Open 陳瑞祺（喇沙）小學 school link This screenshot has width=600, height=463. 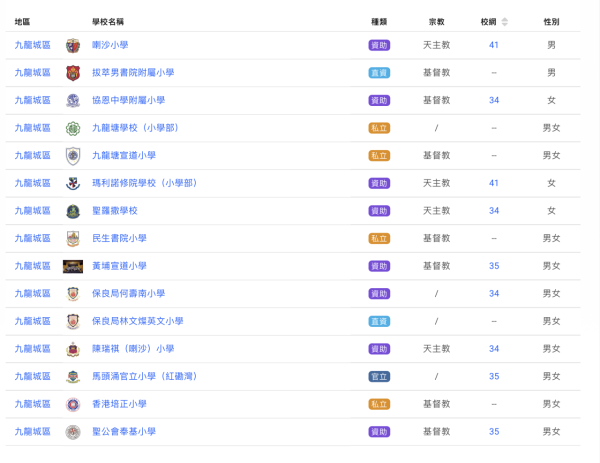(133, 349)
